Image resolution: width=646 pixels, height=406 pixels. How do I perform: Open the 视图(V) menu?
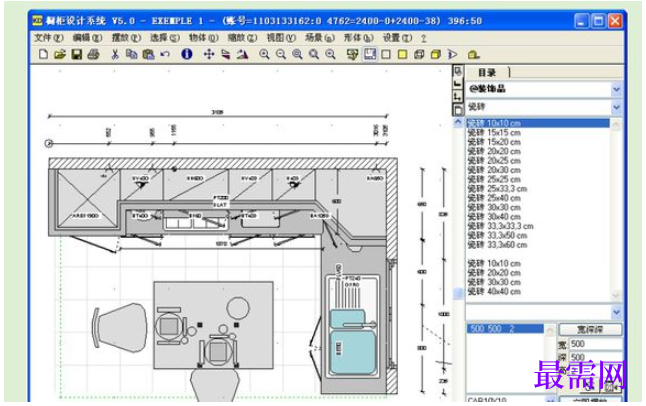[281, 38]
